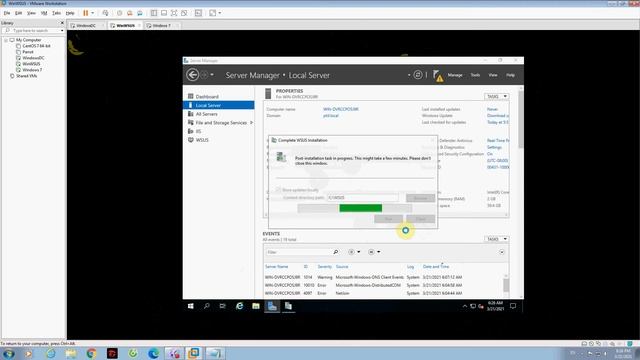Screen dimensions: 640x360
Task: Click the console view icon in toolbar
Action: point(198,13)
